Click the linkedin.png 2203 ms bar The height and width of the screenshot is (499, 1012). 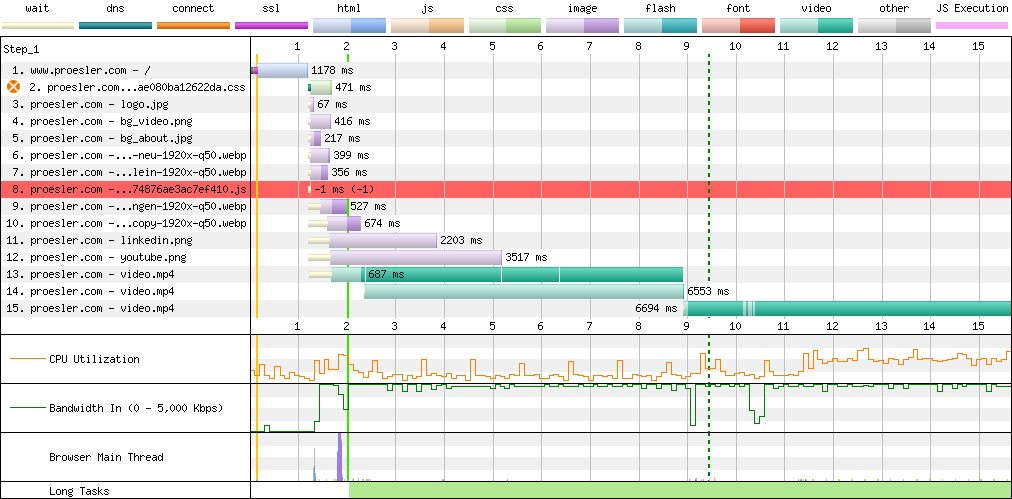pyautogui.click(x=383, y=240)
